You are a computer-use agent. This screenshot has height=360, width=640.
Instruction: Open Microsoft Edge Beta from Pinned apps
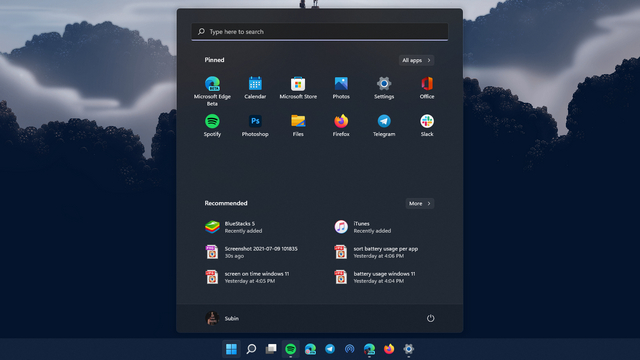[212, 91]
